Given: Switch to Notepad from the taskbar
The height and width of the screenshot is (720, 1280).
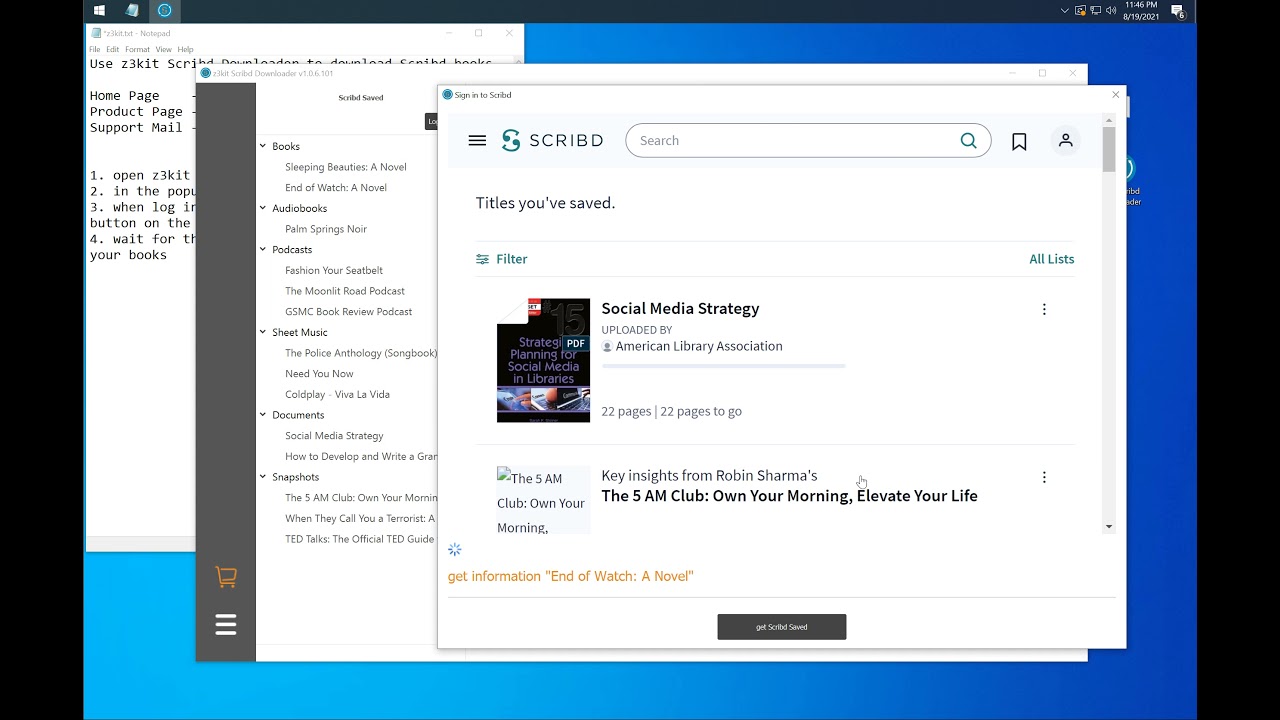Looking at the screenshot, I should tap(132, 11).
